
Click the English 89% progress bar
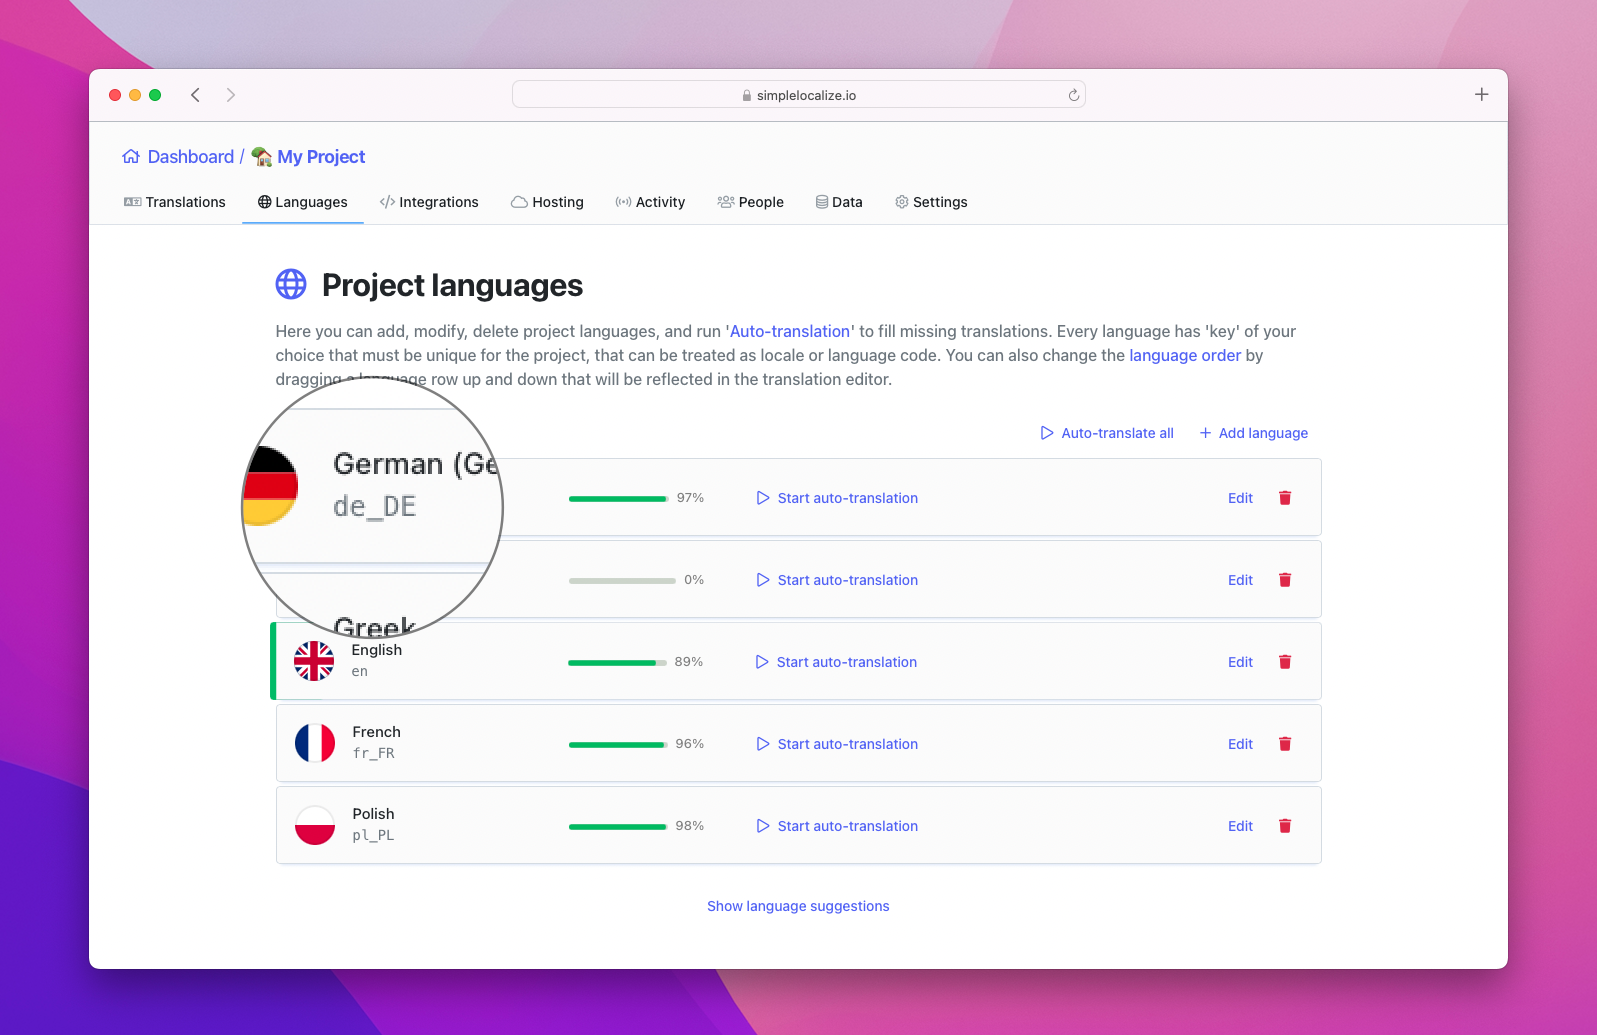click(x=617, y=662)
